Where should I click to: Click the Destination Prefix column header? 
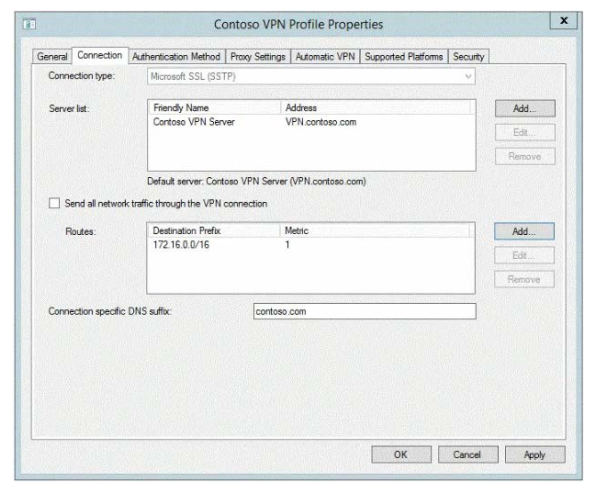214,231
